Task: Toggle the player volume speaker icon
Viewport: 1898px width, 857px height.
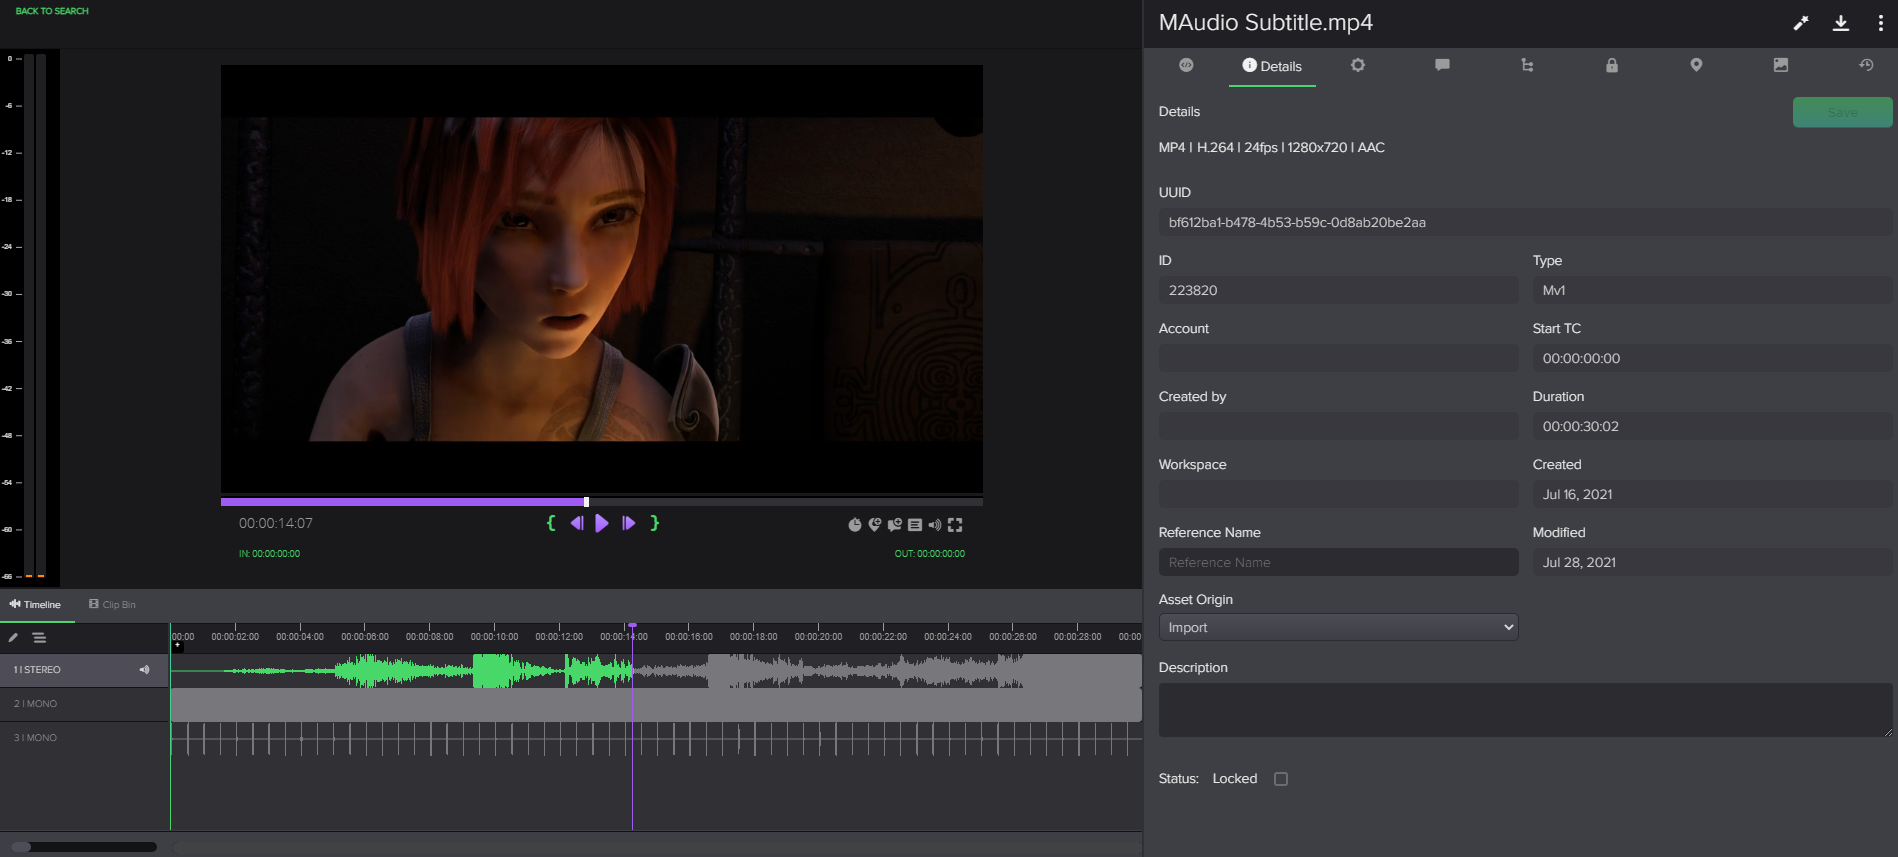Action: (935, 525)
